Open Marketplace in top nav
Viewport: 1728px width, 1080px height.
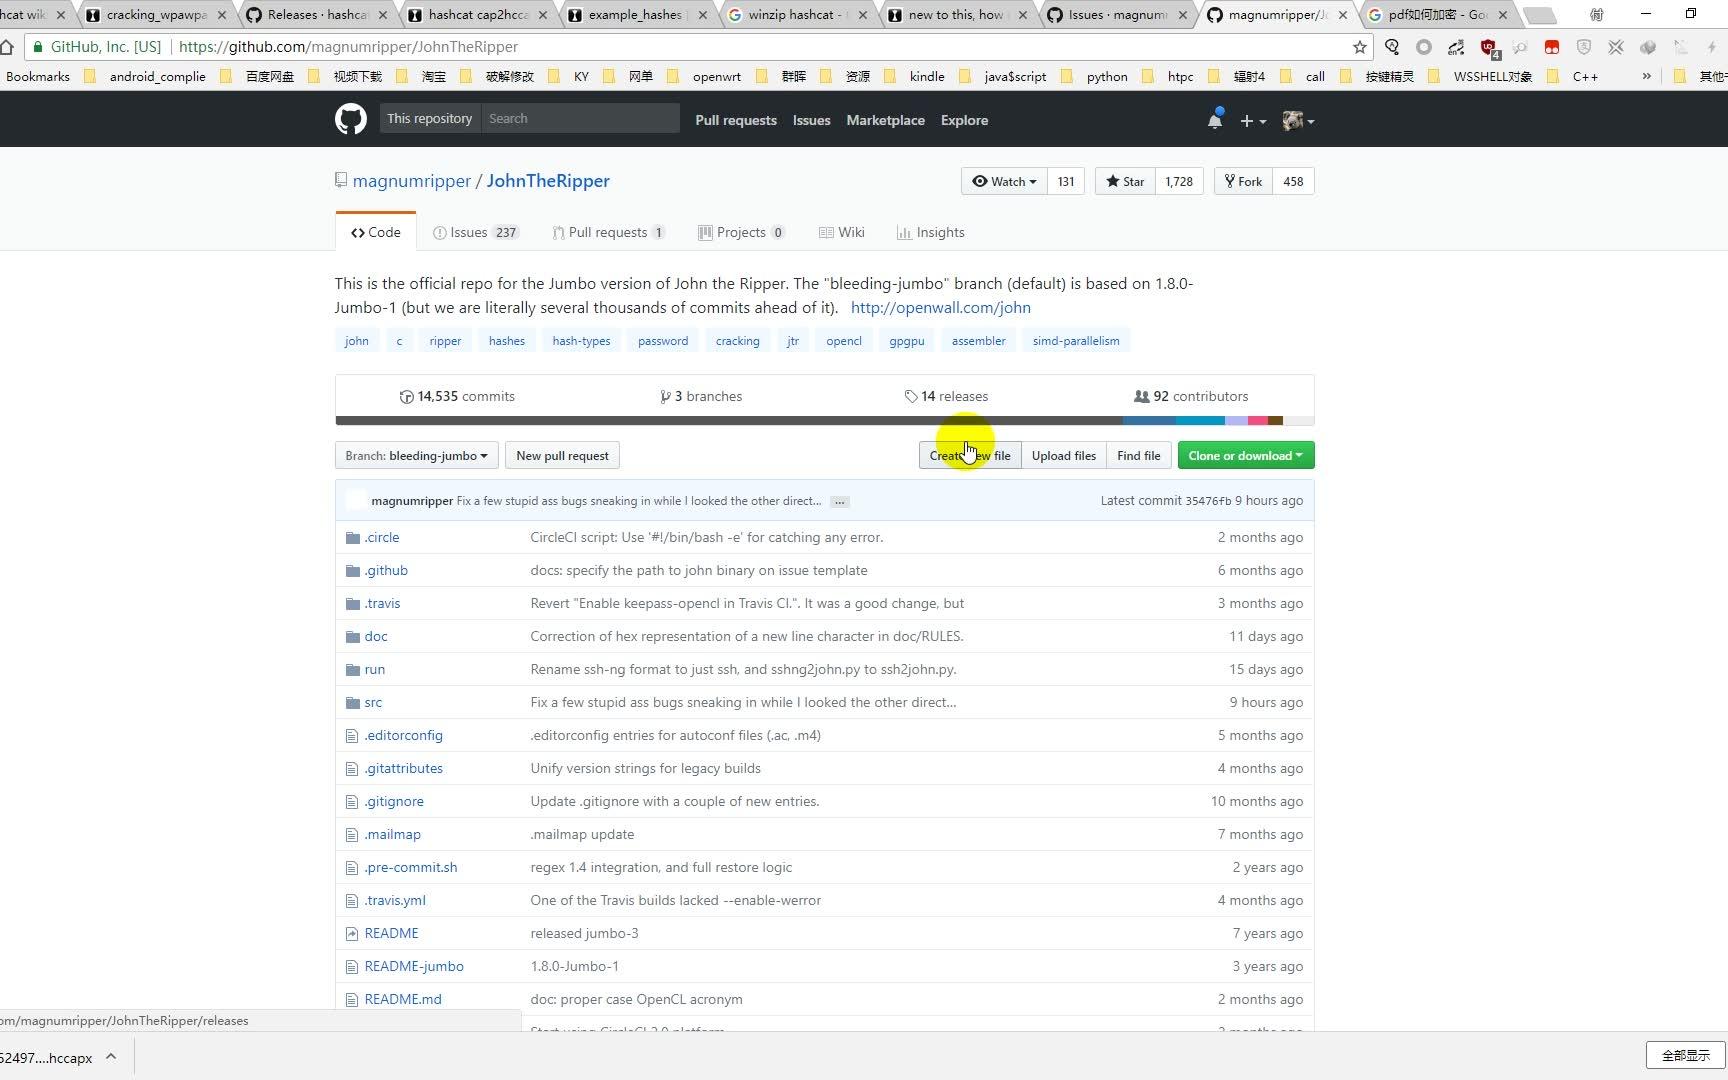coord(885,120)
